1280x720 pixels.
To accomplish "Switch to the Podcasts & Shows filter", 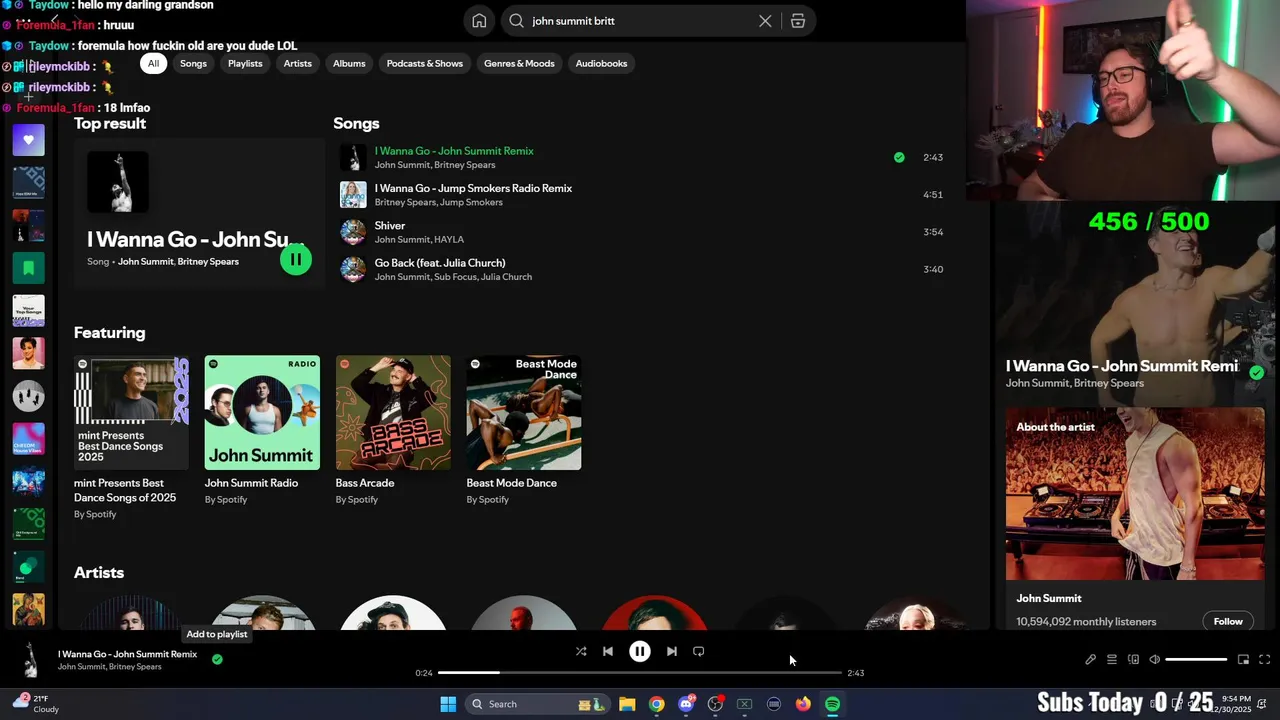I will (425, 63).
